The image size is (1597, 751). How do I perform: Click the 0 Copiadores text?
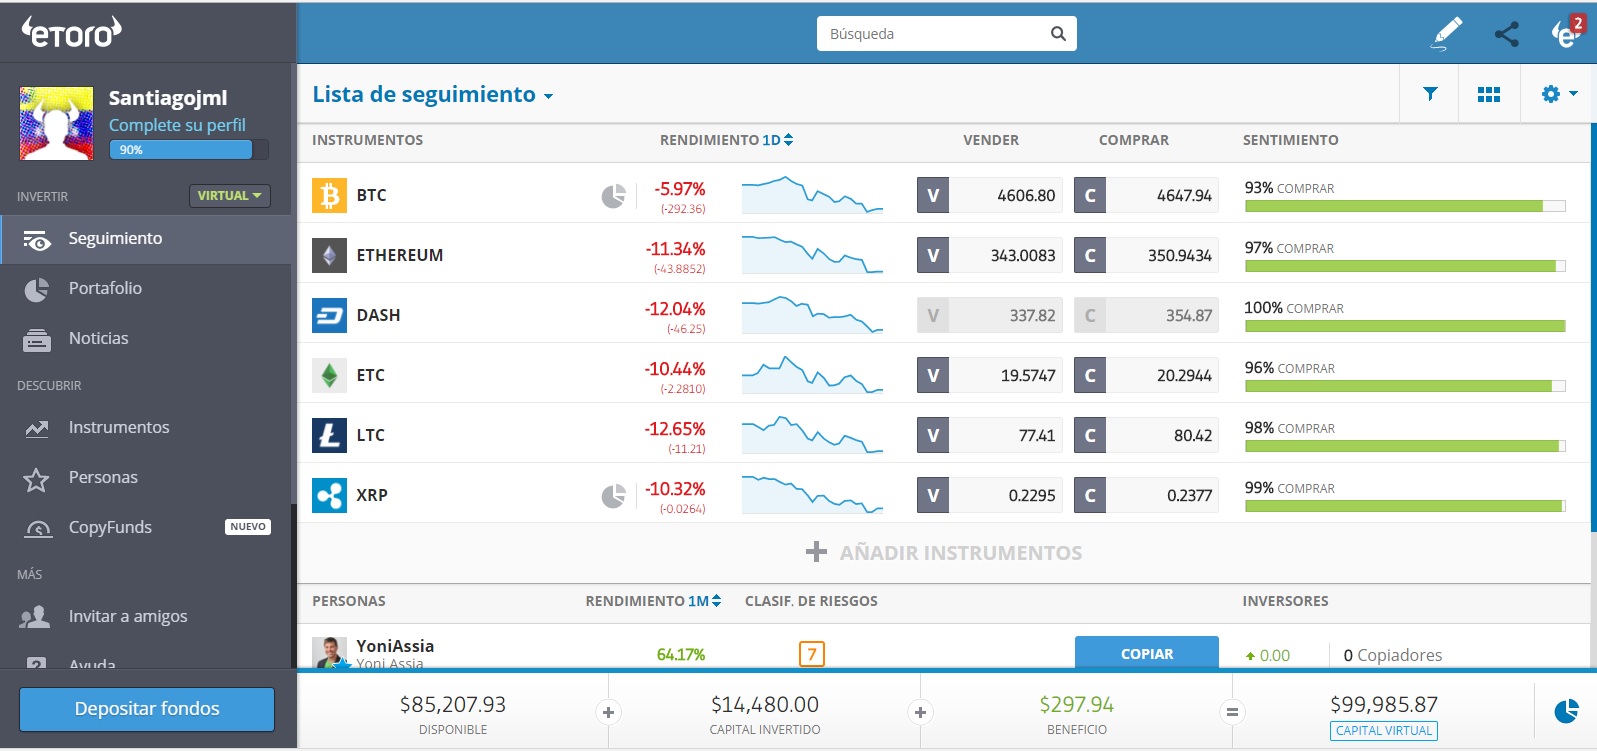(x=1393, y=655)
